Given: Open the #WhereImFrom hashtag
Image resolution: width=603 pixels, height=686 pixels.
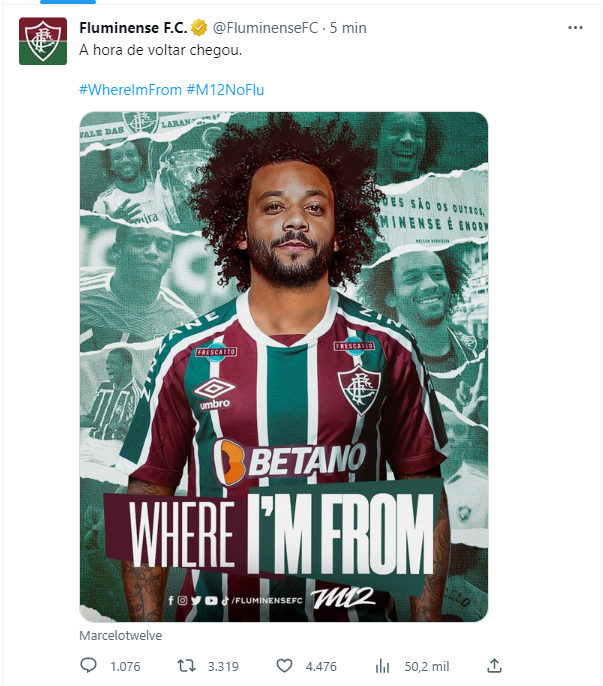Looking at the screenshot, I should click(130, 90).
